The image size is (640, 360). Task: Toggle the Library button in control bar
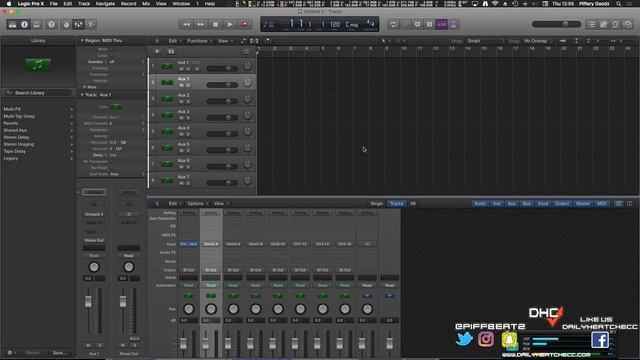12,24
